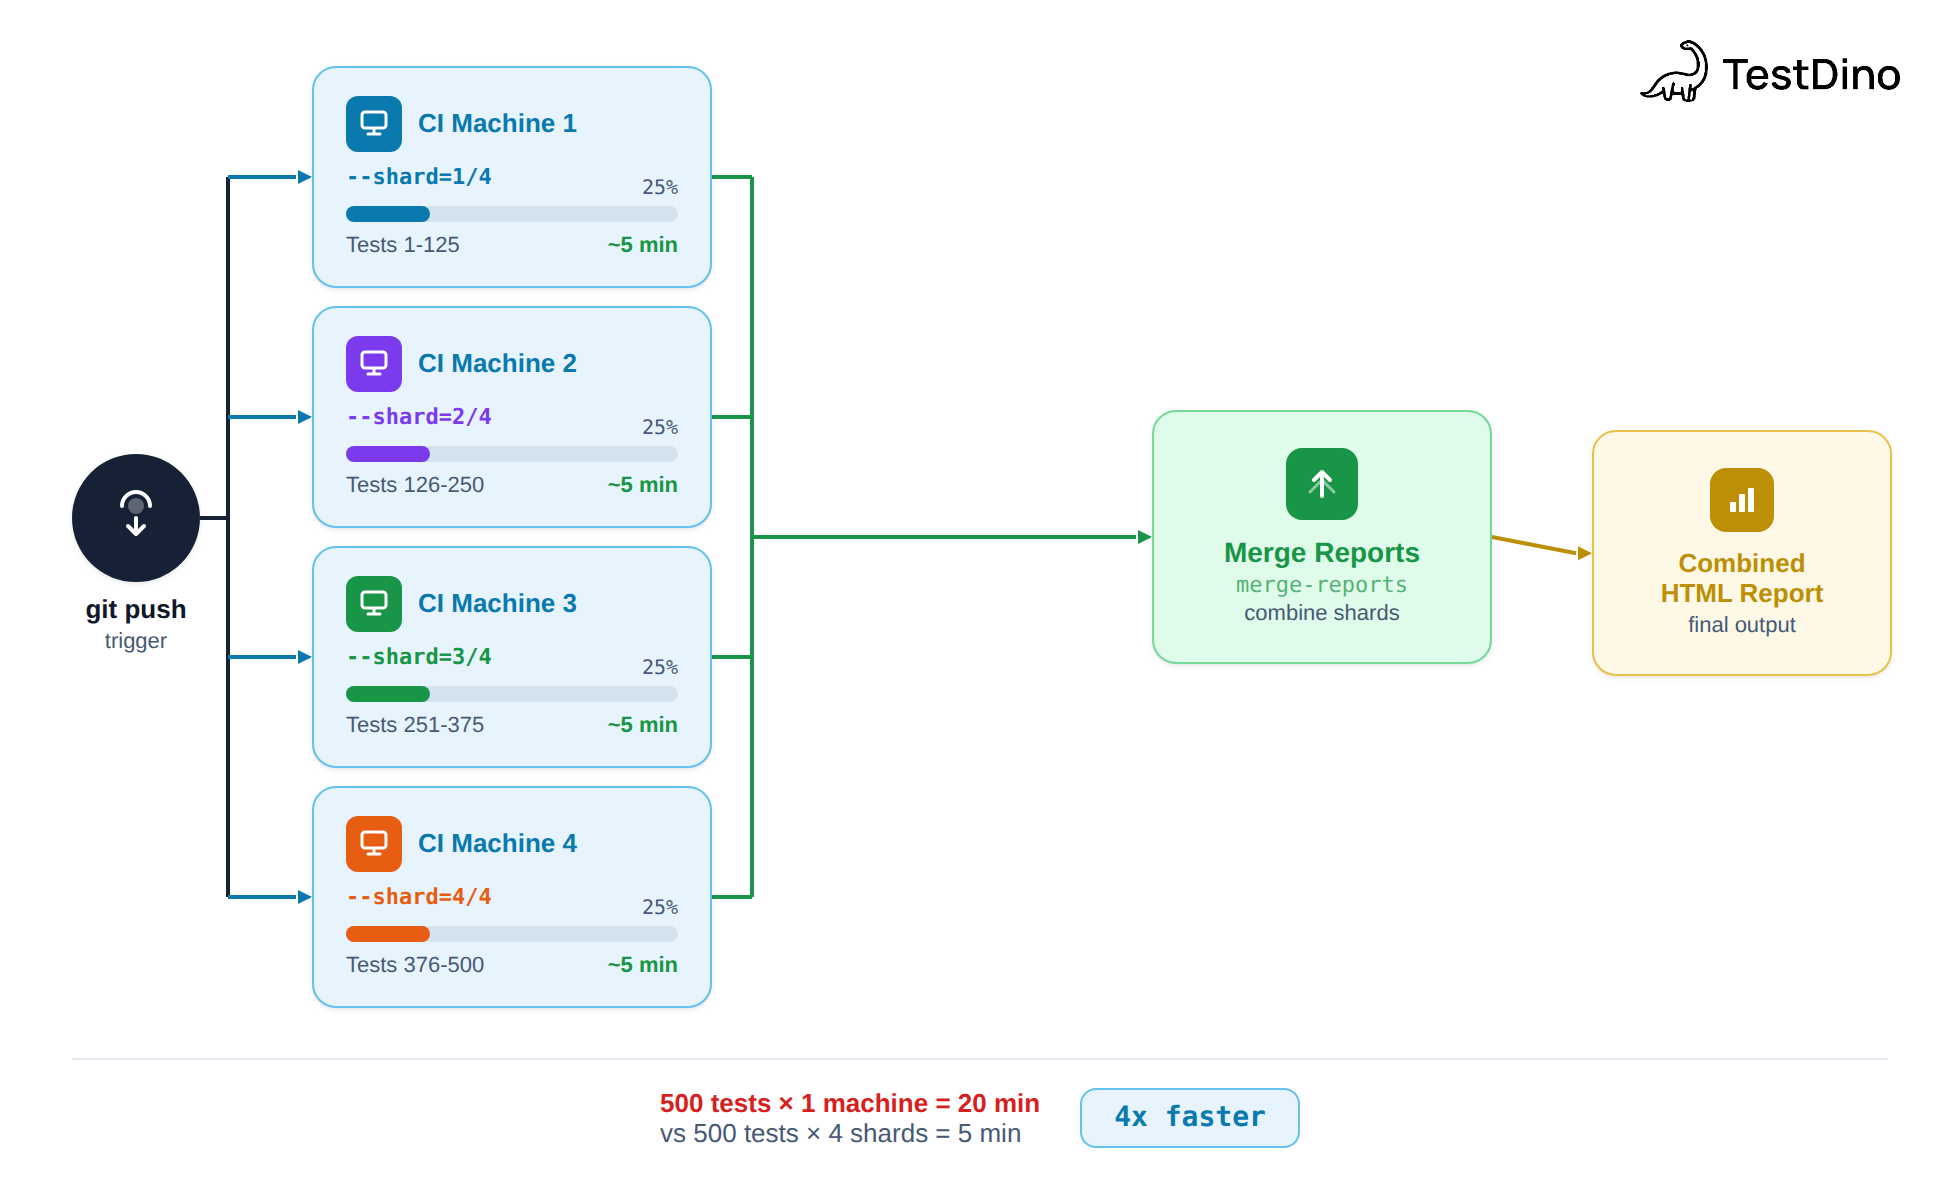The image size is (1960, 1204).
Task: Click the Tests 376-500 label
Action: tap(415, 964)
